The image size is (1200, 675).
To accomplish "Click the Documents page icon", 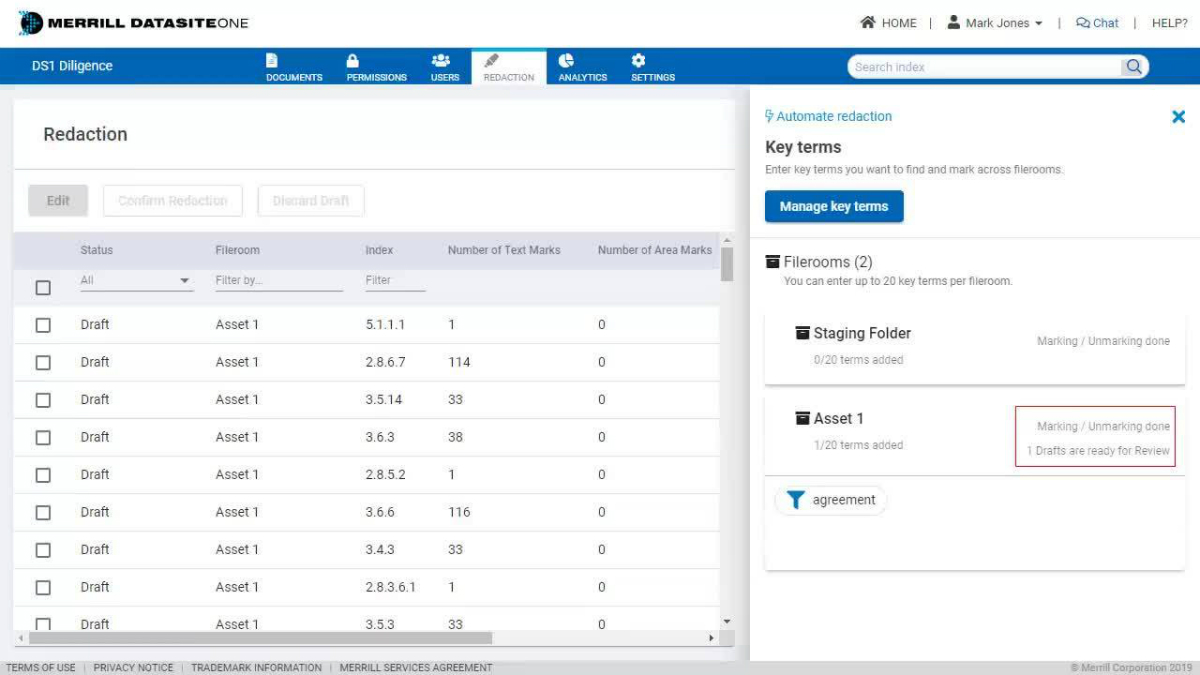I will point(272,61).
